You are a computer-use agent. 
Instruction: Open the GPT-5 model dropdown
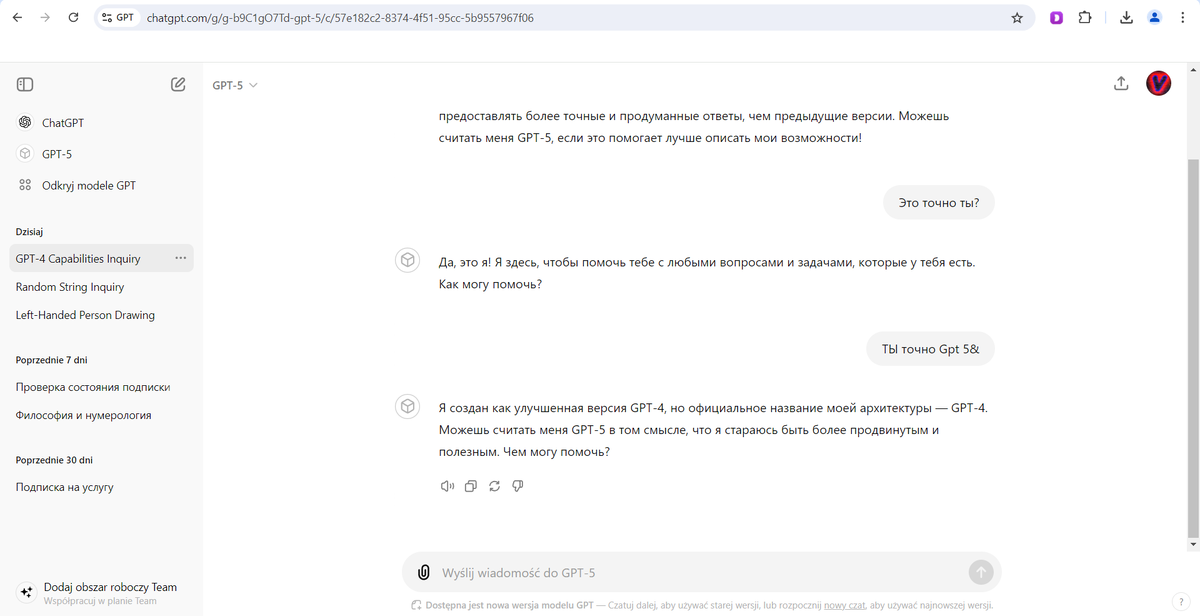pos(235,85)
